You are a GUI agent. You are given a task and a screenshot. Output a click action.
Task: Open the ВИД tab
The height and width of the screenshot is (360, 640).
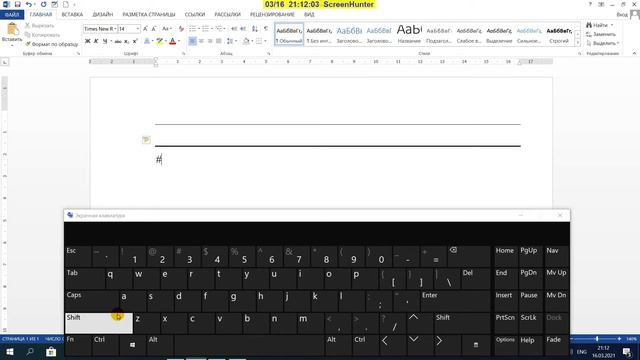coord(309,15)
